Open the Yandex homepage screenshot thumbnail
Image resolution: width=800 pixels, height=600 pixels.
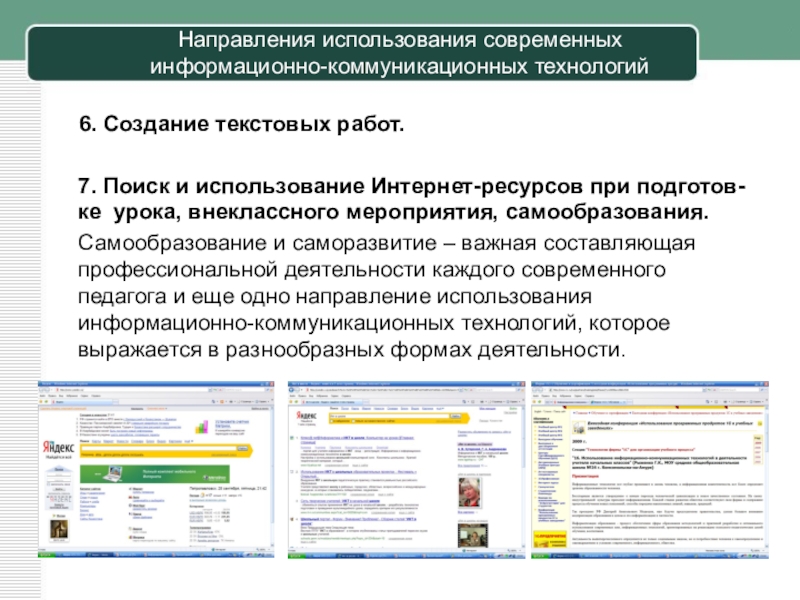click(x=156, y=469)
